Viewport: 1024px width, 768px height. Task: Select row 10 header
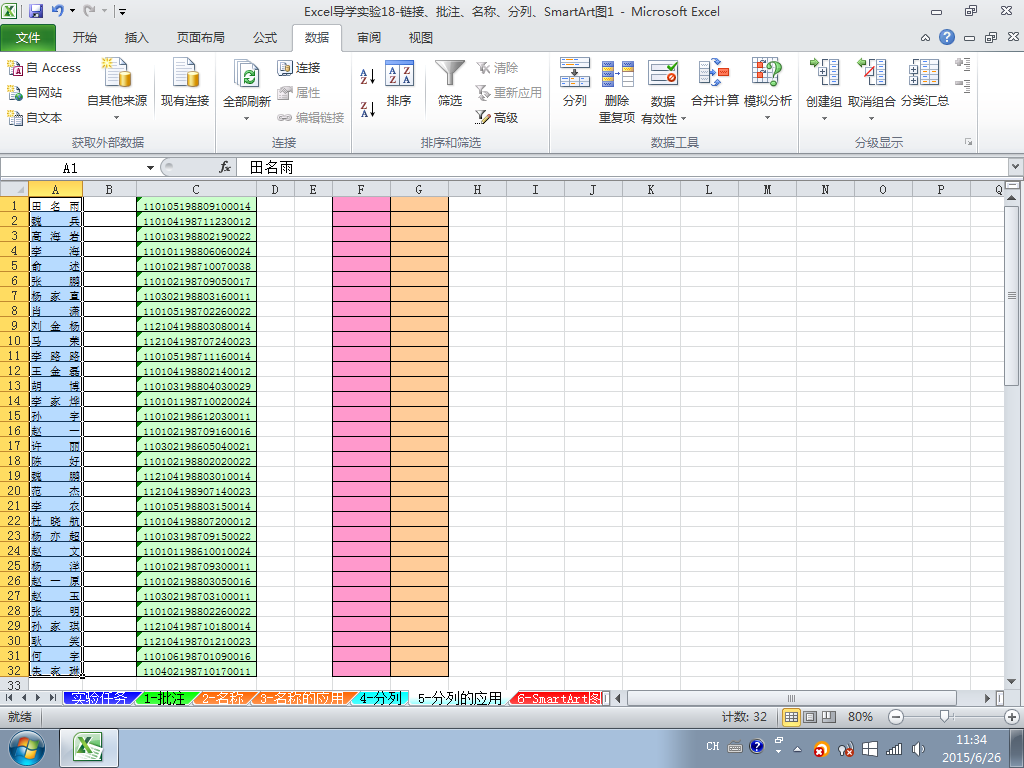[14, 340]
